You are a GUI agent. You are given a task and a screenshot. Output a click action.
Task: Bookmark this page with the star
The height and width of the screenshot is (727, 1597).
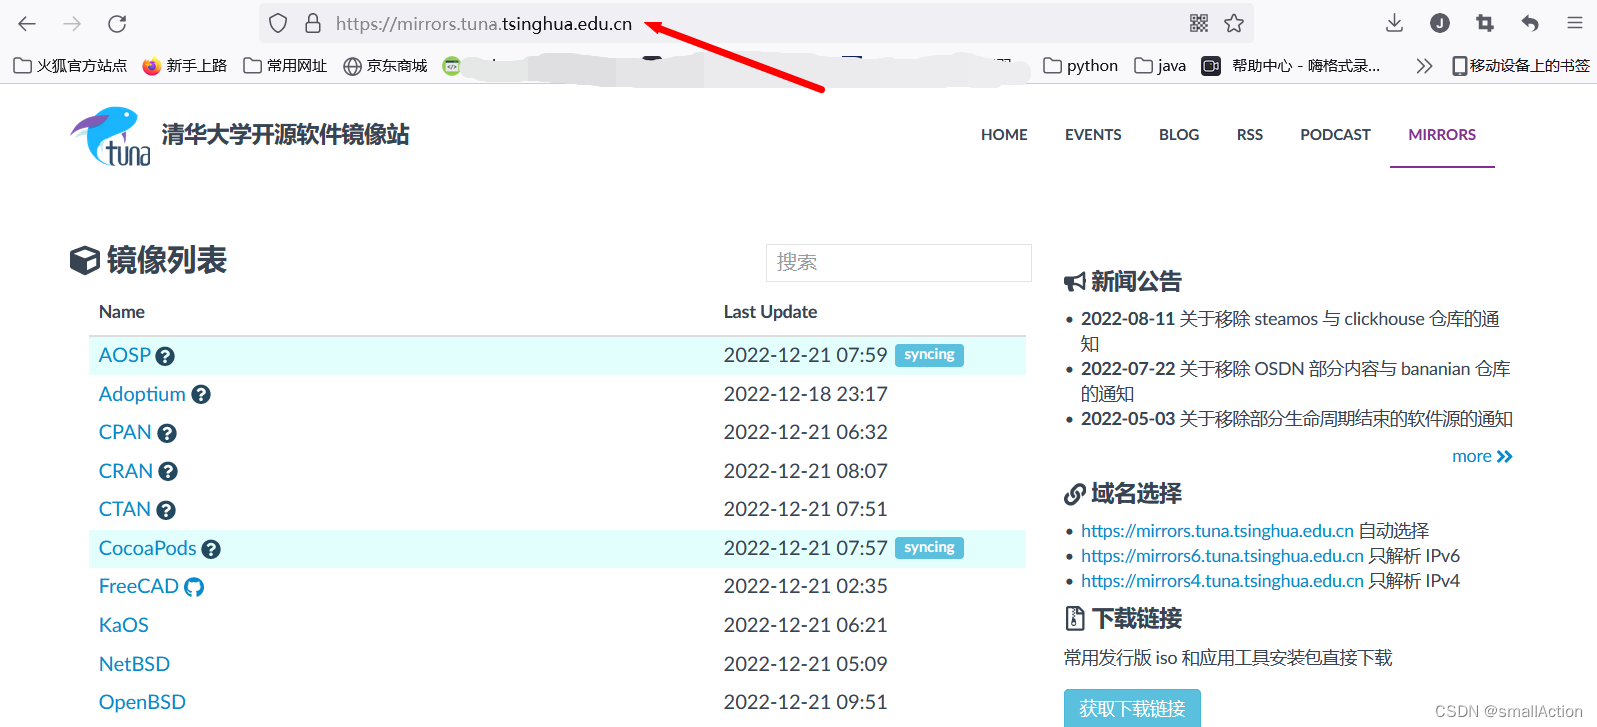coord(1235,23)
